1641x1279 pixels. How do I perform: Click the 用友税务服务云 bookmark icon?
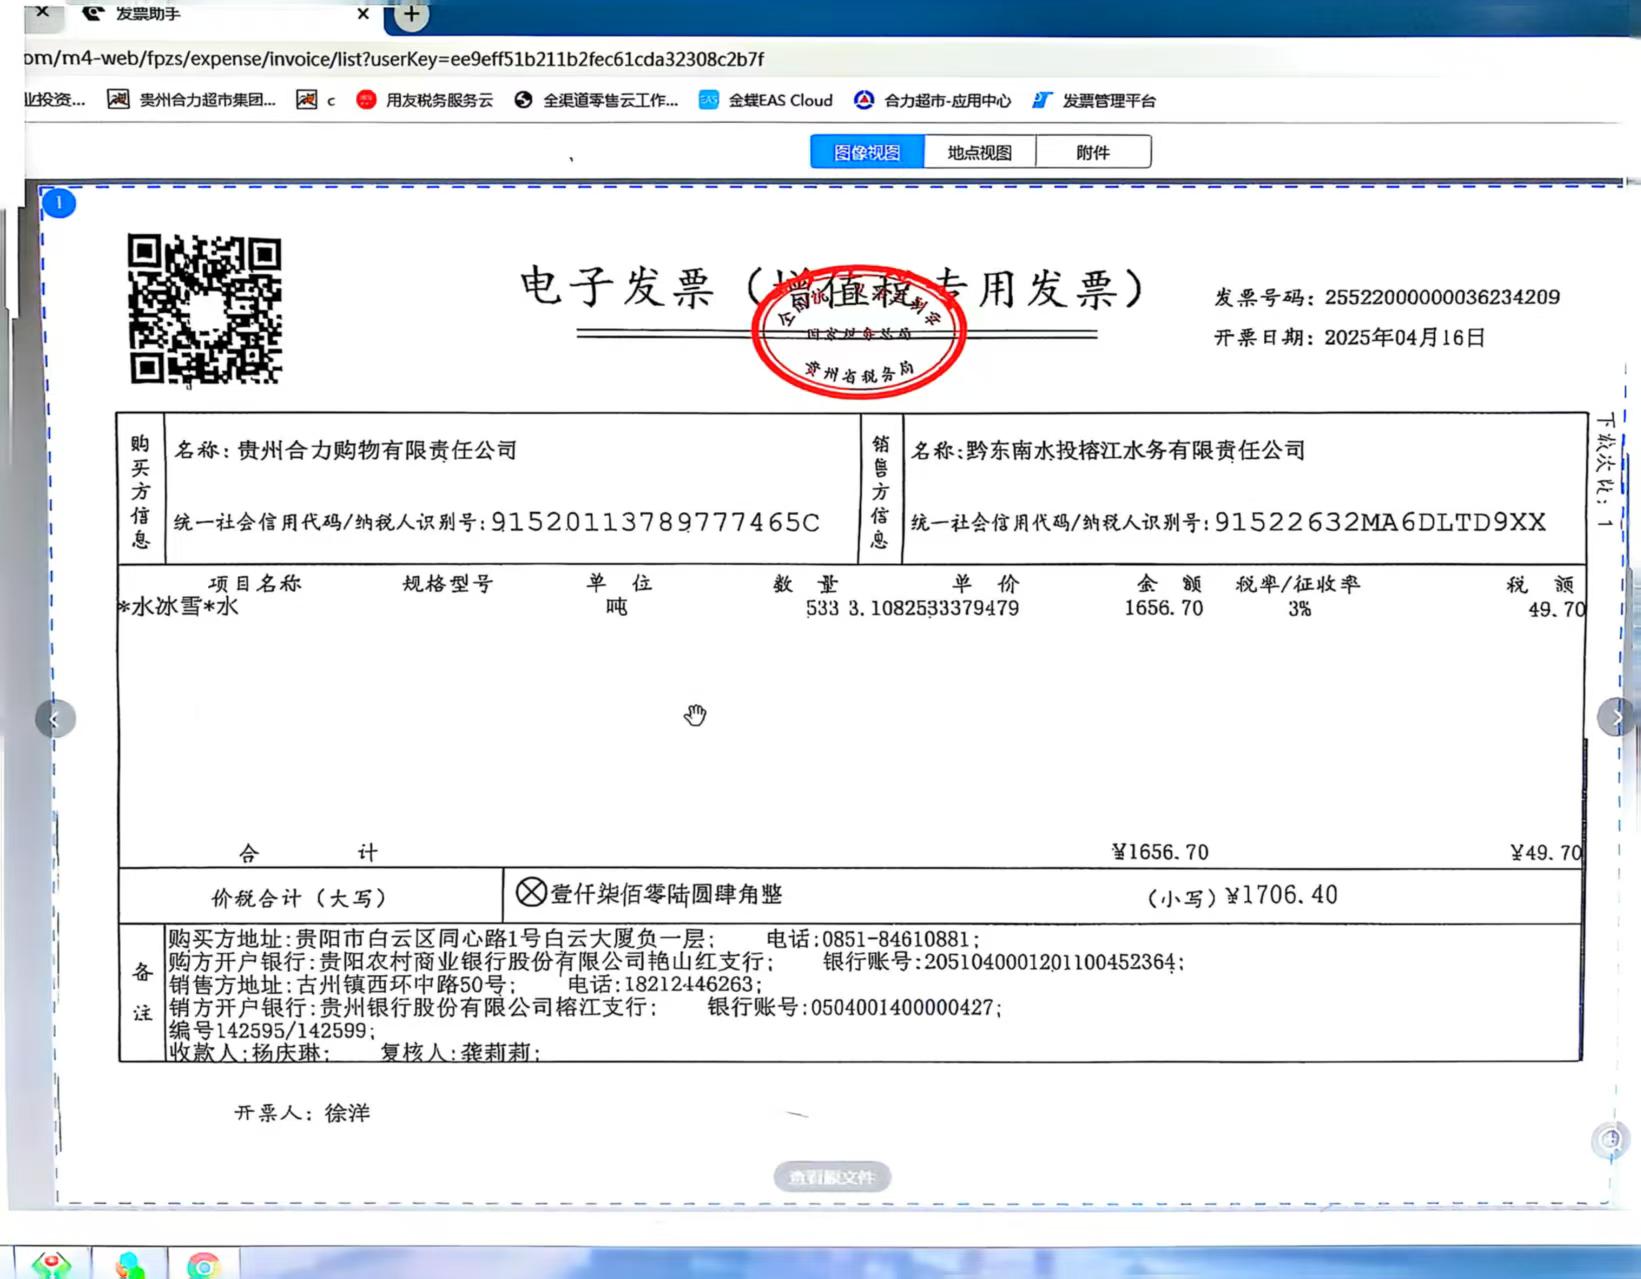(x=366, y=100)
